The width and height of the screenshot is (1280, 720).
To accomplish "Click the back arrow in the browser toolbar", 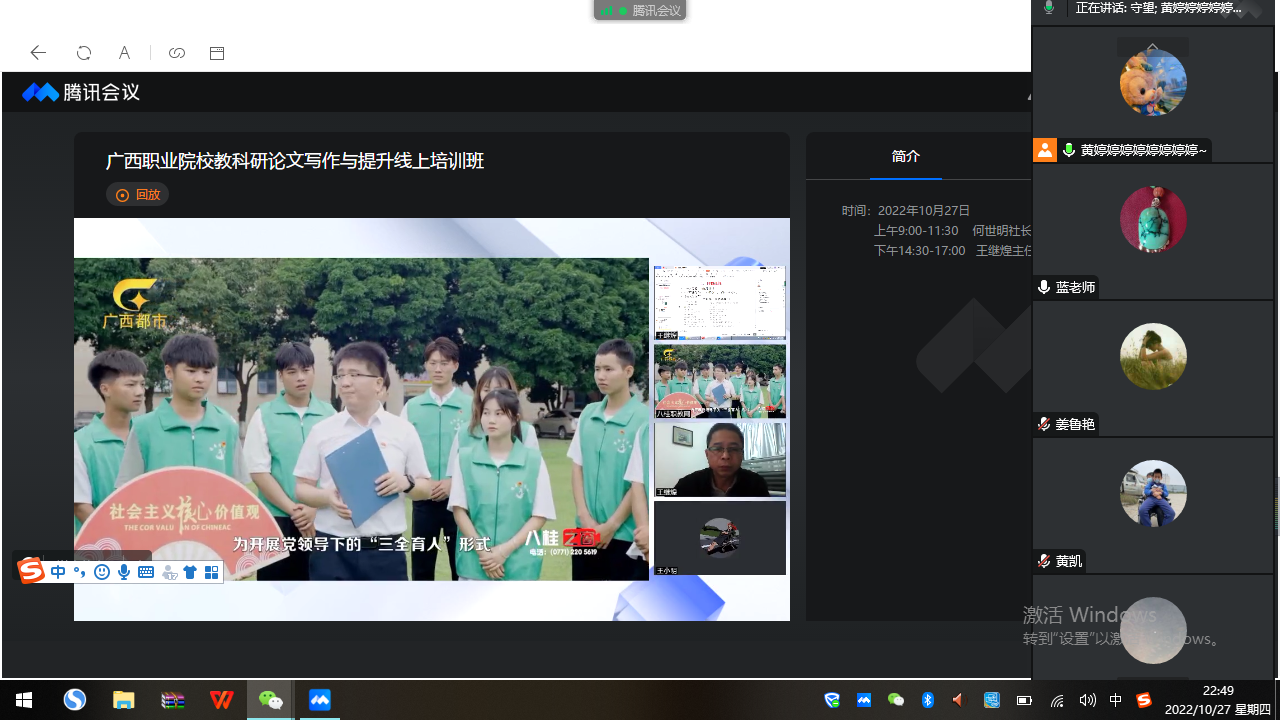I will click(x=38, y=53).
